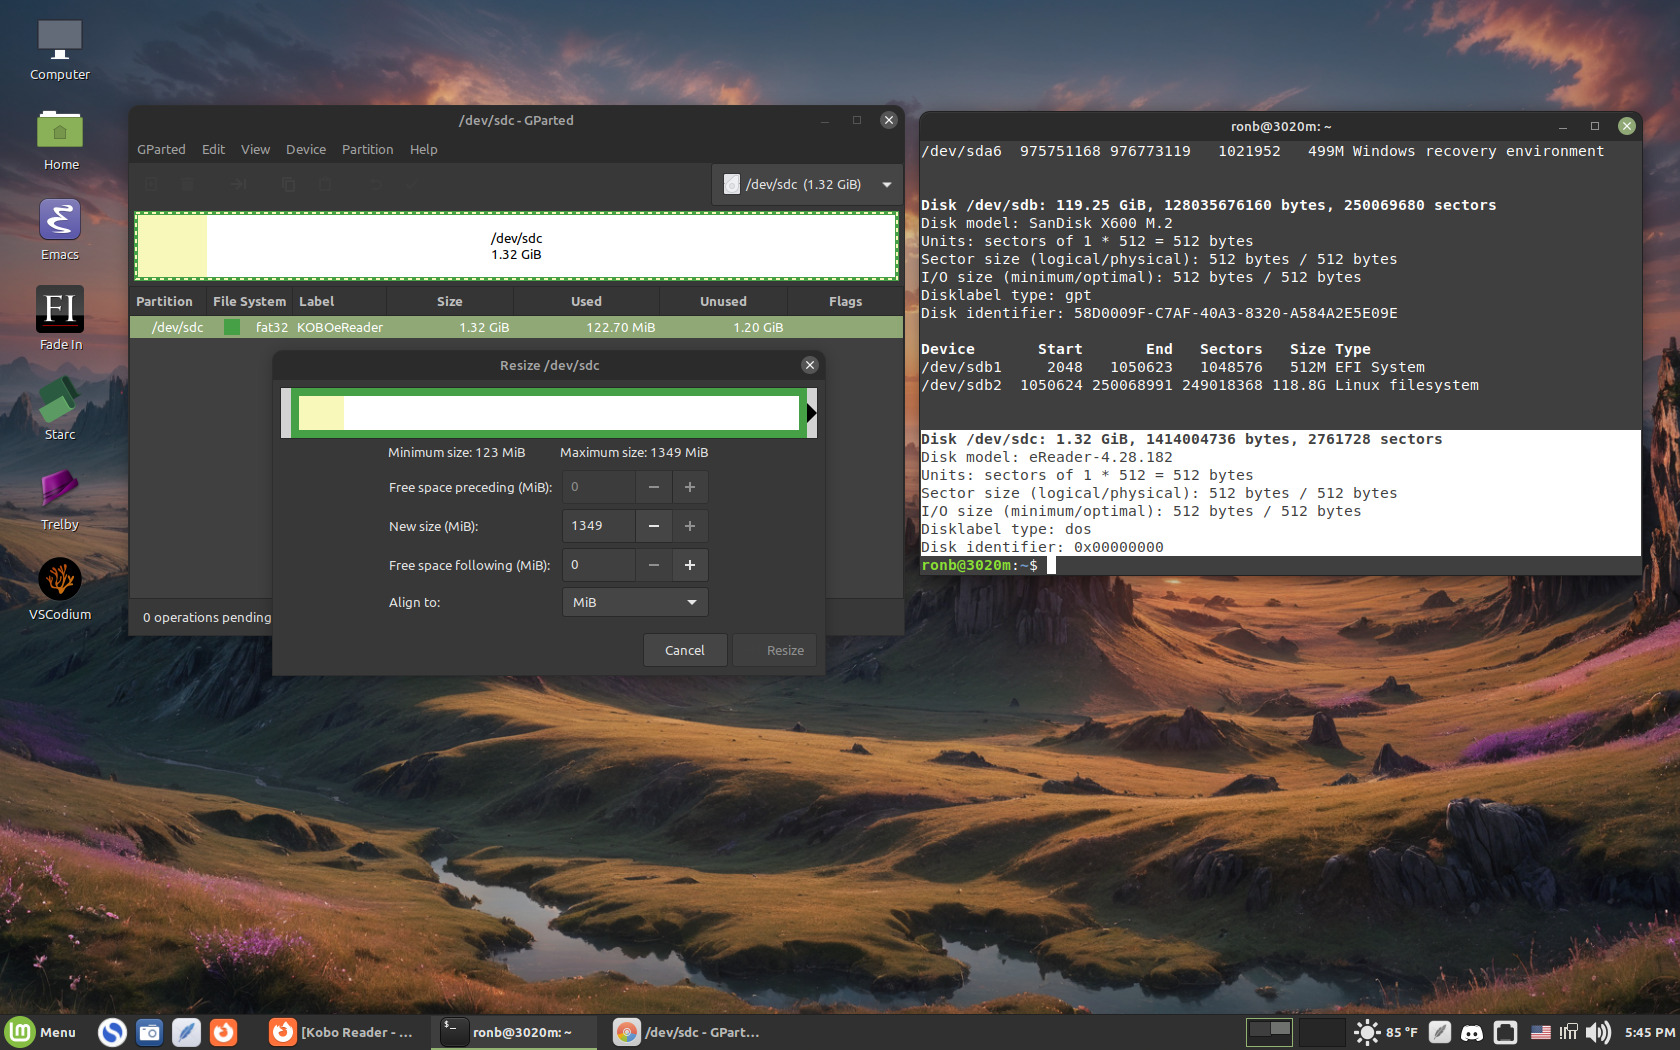The height and width of the screenshot is (1050, 1680).
Task: Open the Device menu in GParted
Action: coord(306,149)
